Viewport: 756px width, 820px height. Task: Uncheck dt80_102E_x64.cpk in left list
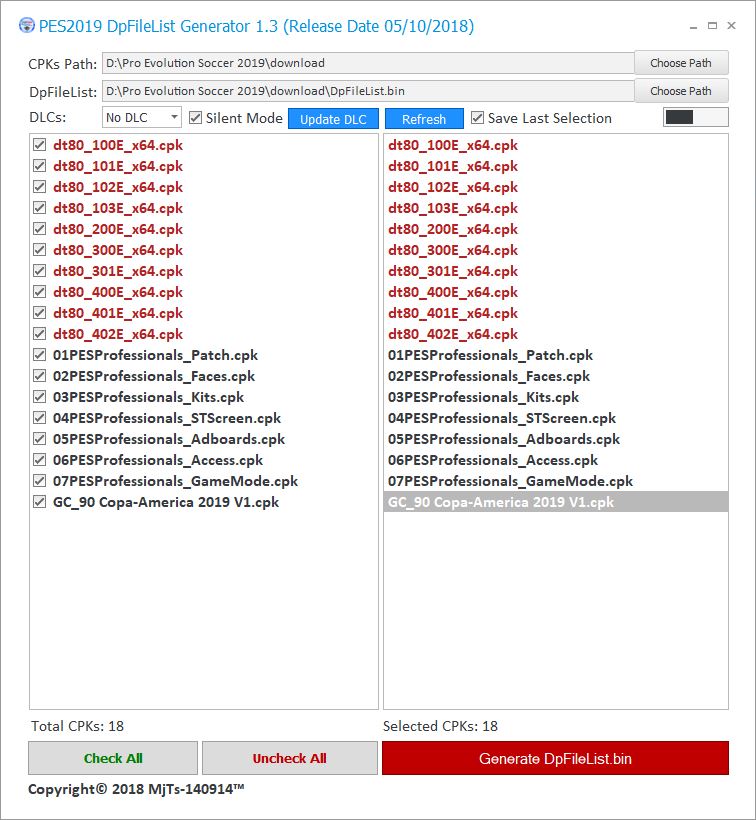pyautogui.click(x=39, y=187)
